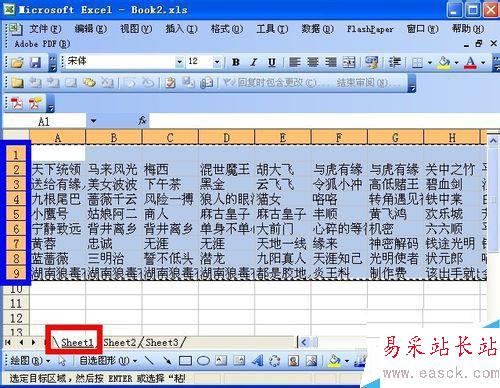Open the 数据(D) menu
The width and height of the screenshot is (500, 388).
point(317,29)
